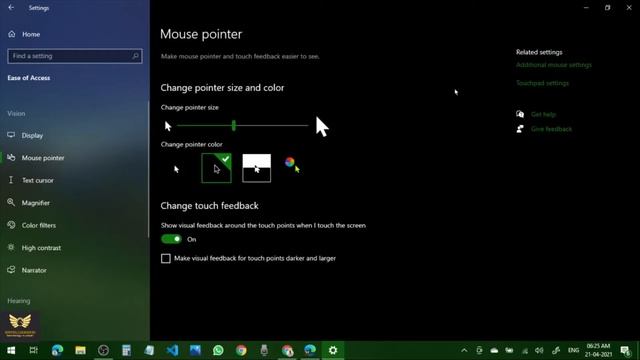Click the Get help chat icon
Image resolution: width=640 pixels, height=360 pixels.
click(520, 114)
